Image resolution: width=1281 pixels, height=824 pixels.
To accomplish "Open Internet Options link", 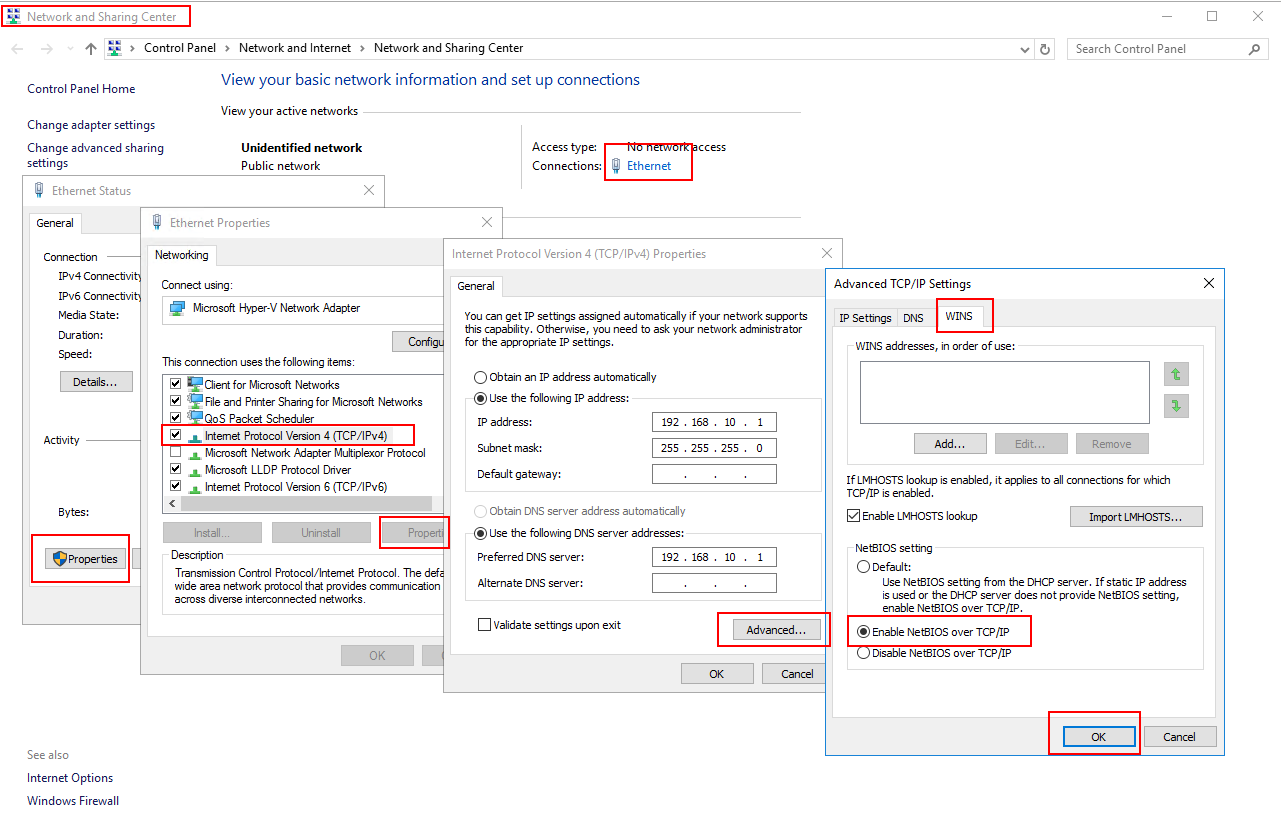I will pyautogui.click(x=70, y=778).
